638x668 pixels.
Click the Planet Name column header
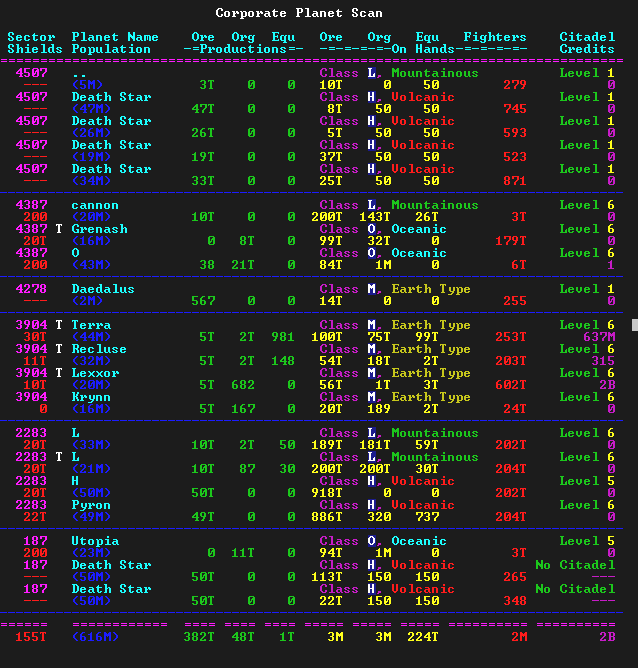tap(115, 37)
